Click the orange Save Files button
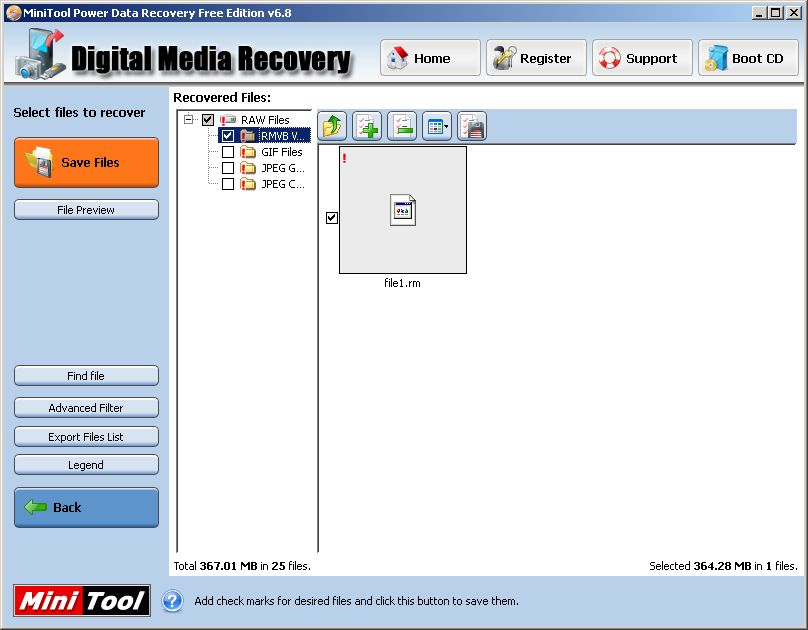Viewport: 808px width, 630px height. point(86,162)
